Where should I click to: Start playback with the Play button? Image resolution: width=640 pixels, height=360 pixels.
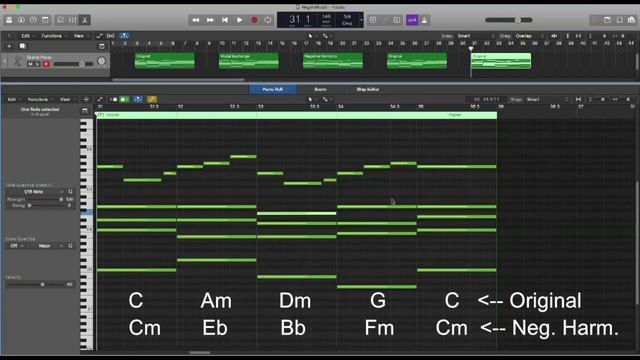click(x=240, y=20)
